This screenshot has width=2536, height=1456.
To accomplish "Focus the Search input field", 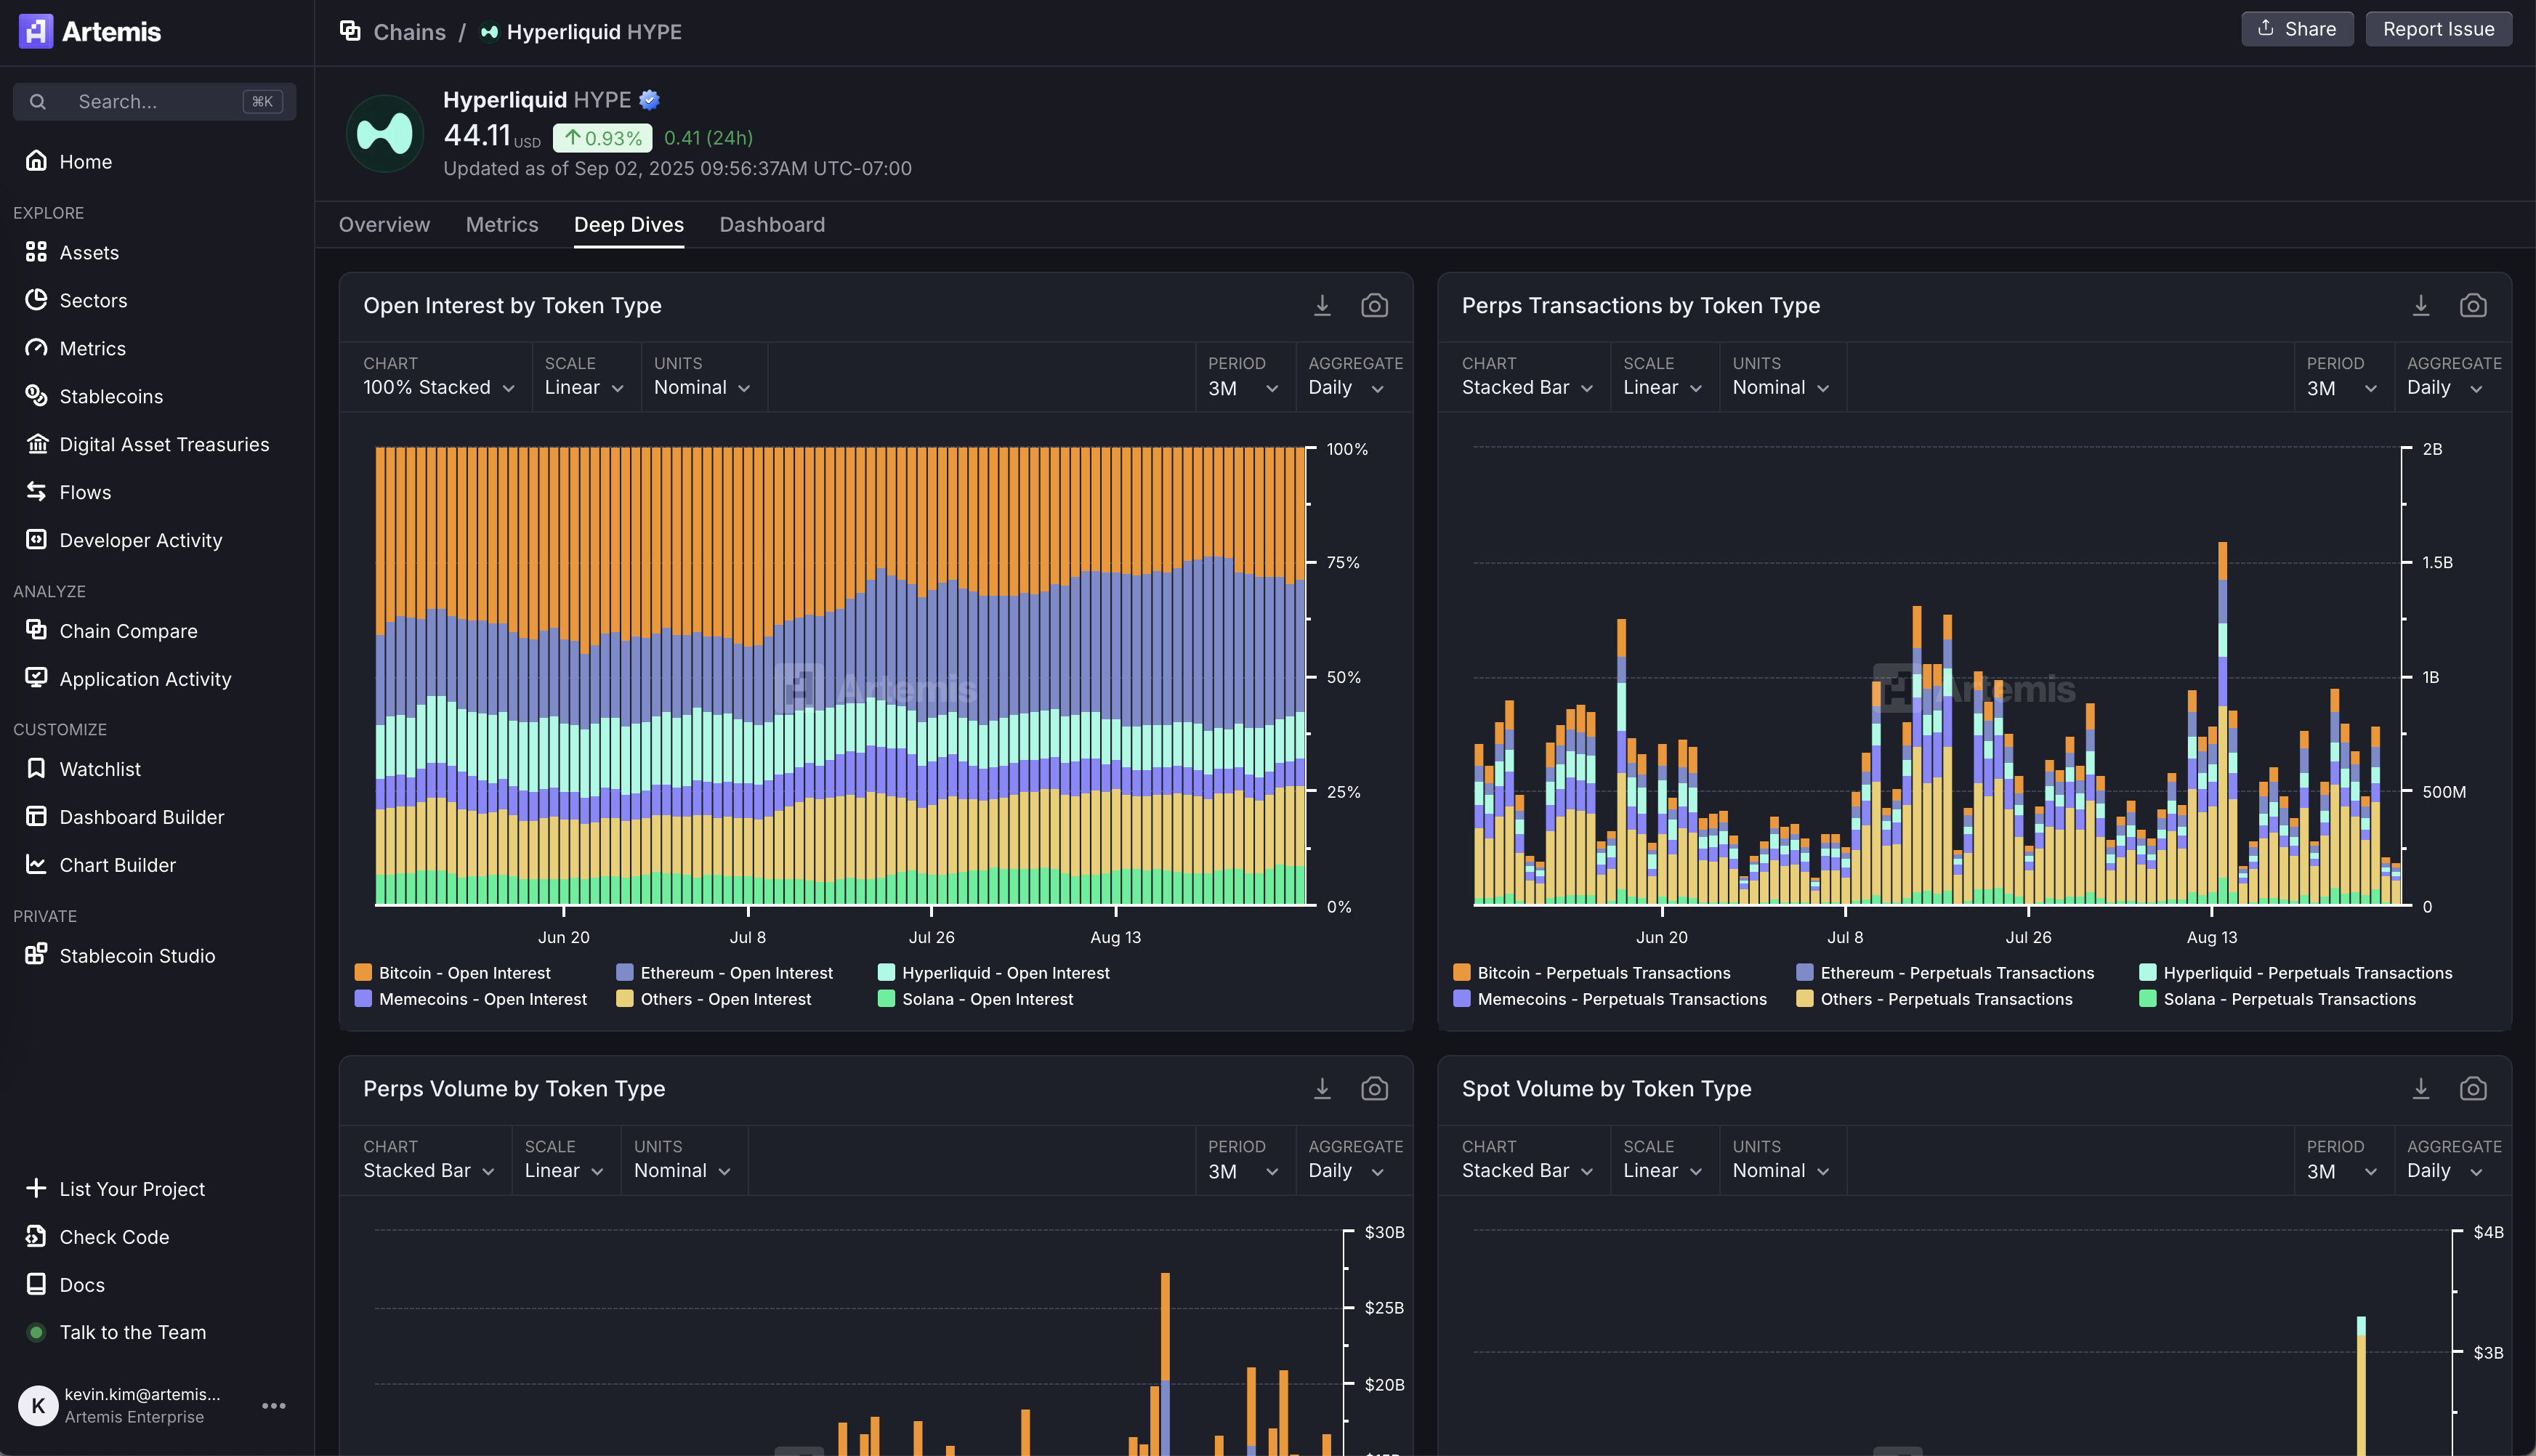I will pyautogui.click(x=154, y=101).
